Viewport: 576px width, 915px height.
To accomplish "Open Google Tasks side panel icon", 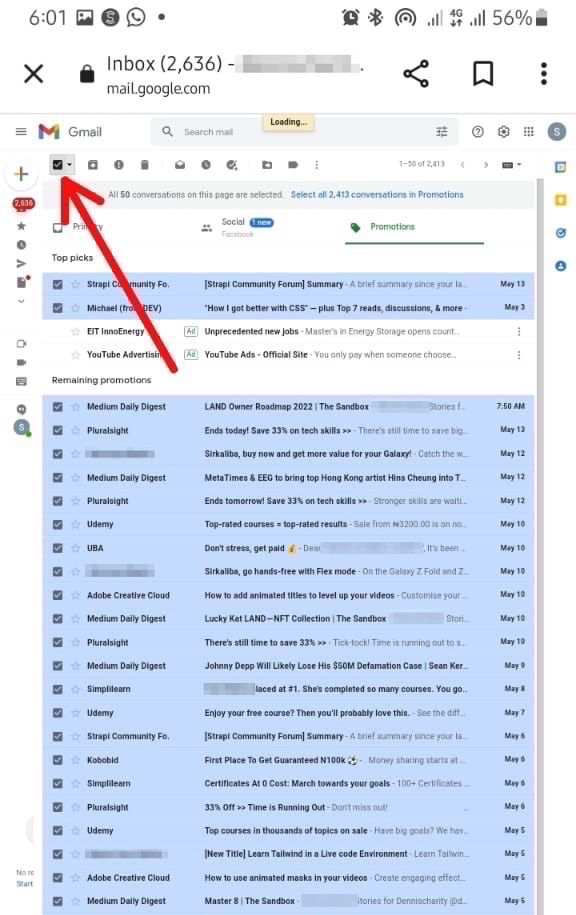I will point(561,233).
